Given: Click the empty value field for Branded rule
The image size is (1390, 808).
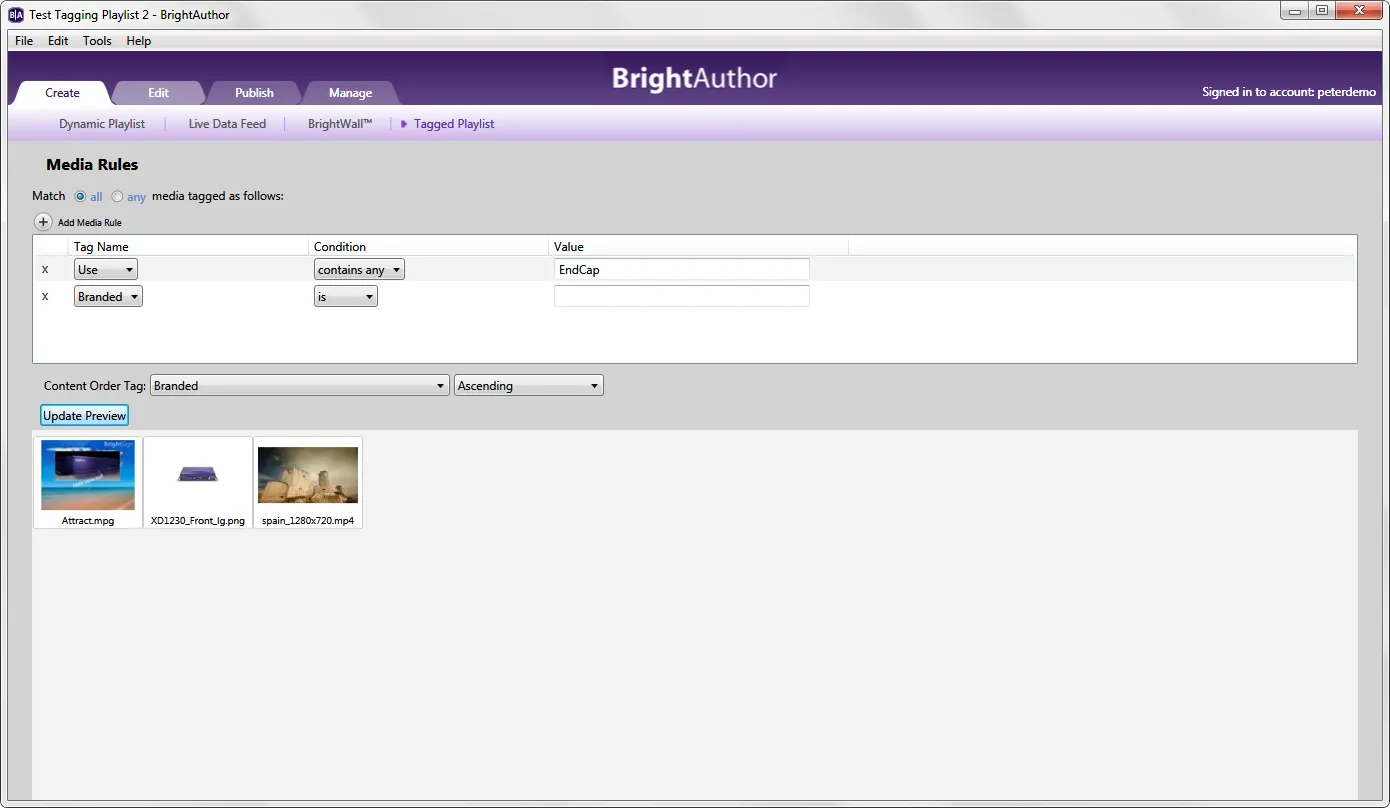Looking at the screenshot, I should point(681,296).
